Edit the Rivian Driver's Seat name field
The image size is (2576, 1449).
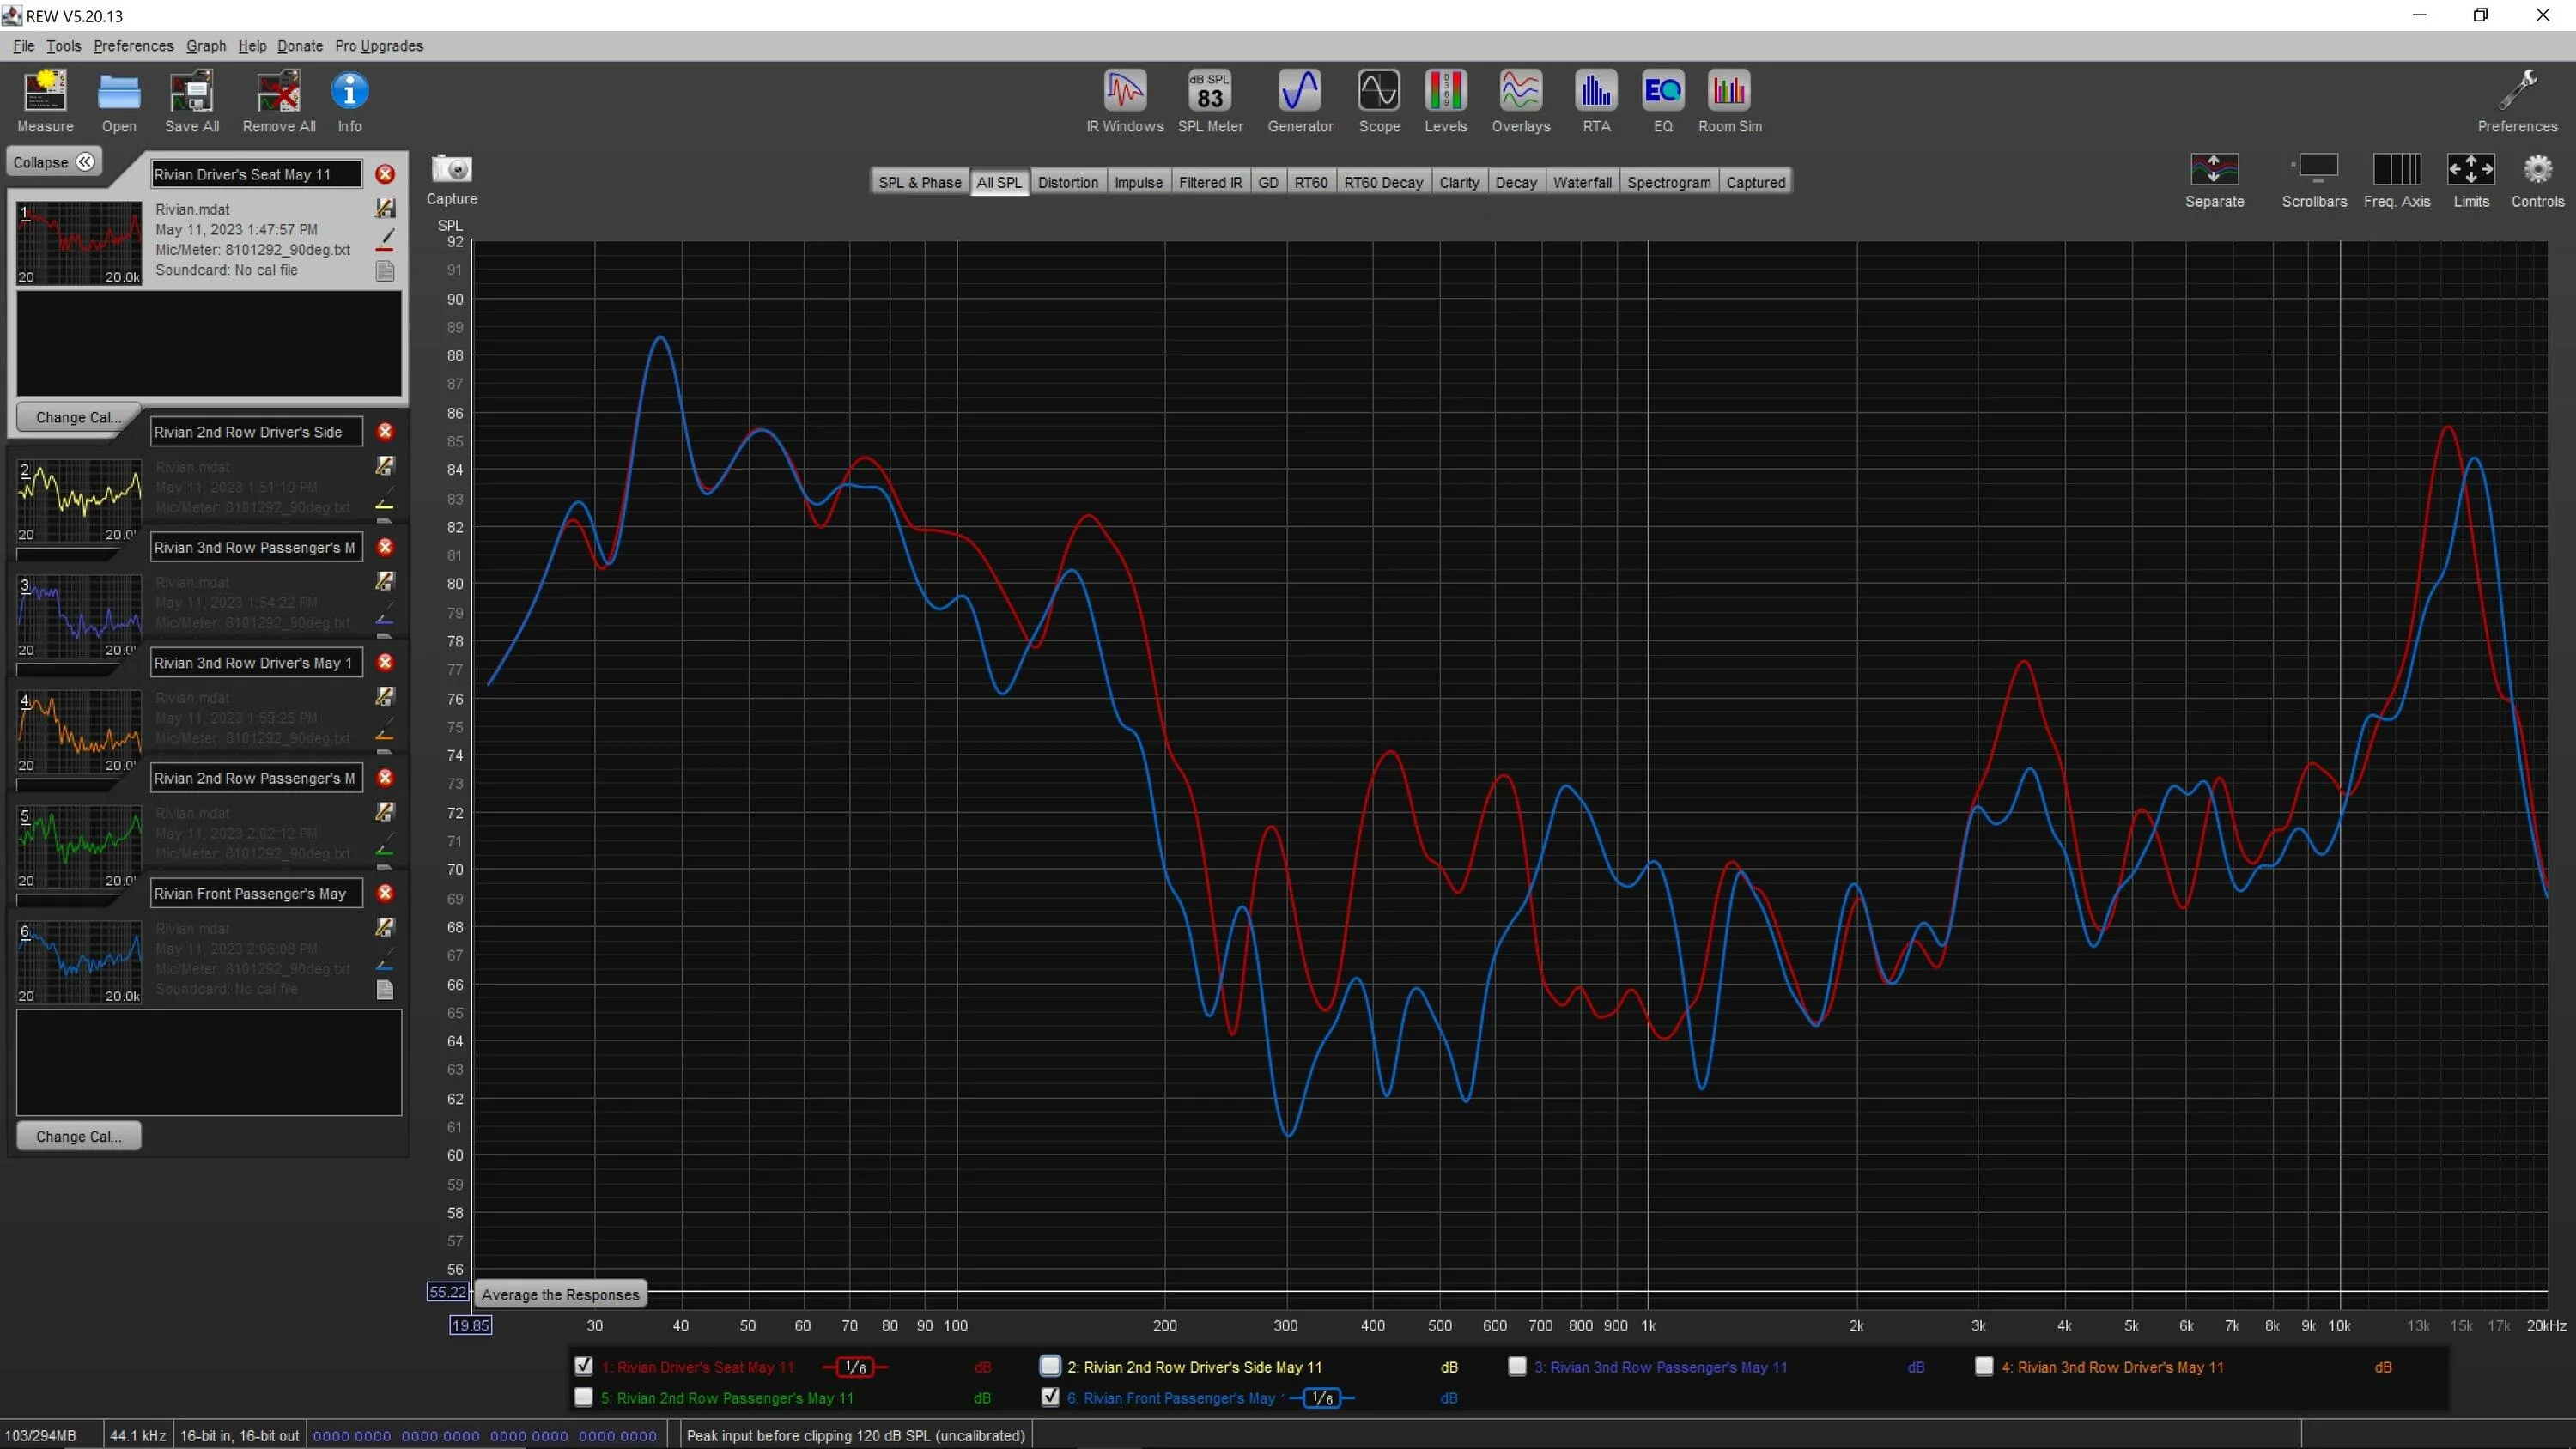click(256, 174)
